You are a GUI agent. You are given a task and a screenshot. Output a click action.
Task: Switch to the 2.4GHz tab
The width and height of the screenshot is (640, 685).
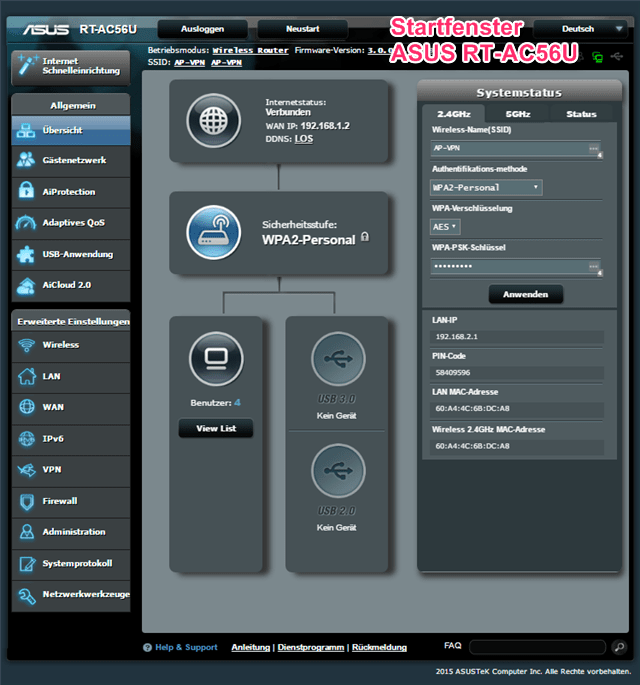coord(453,114)
